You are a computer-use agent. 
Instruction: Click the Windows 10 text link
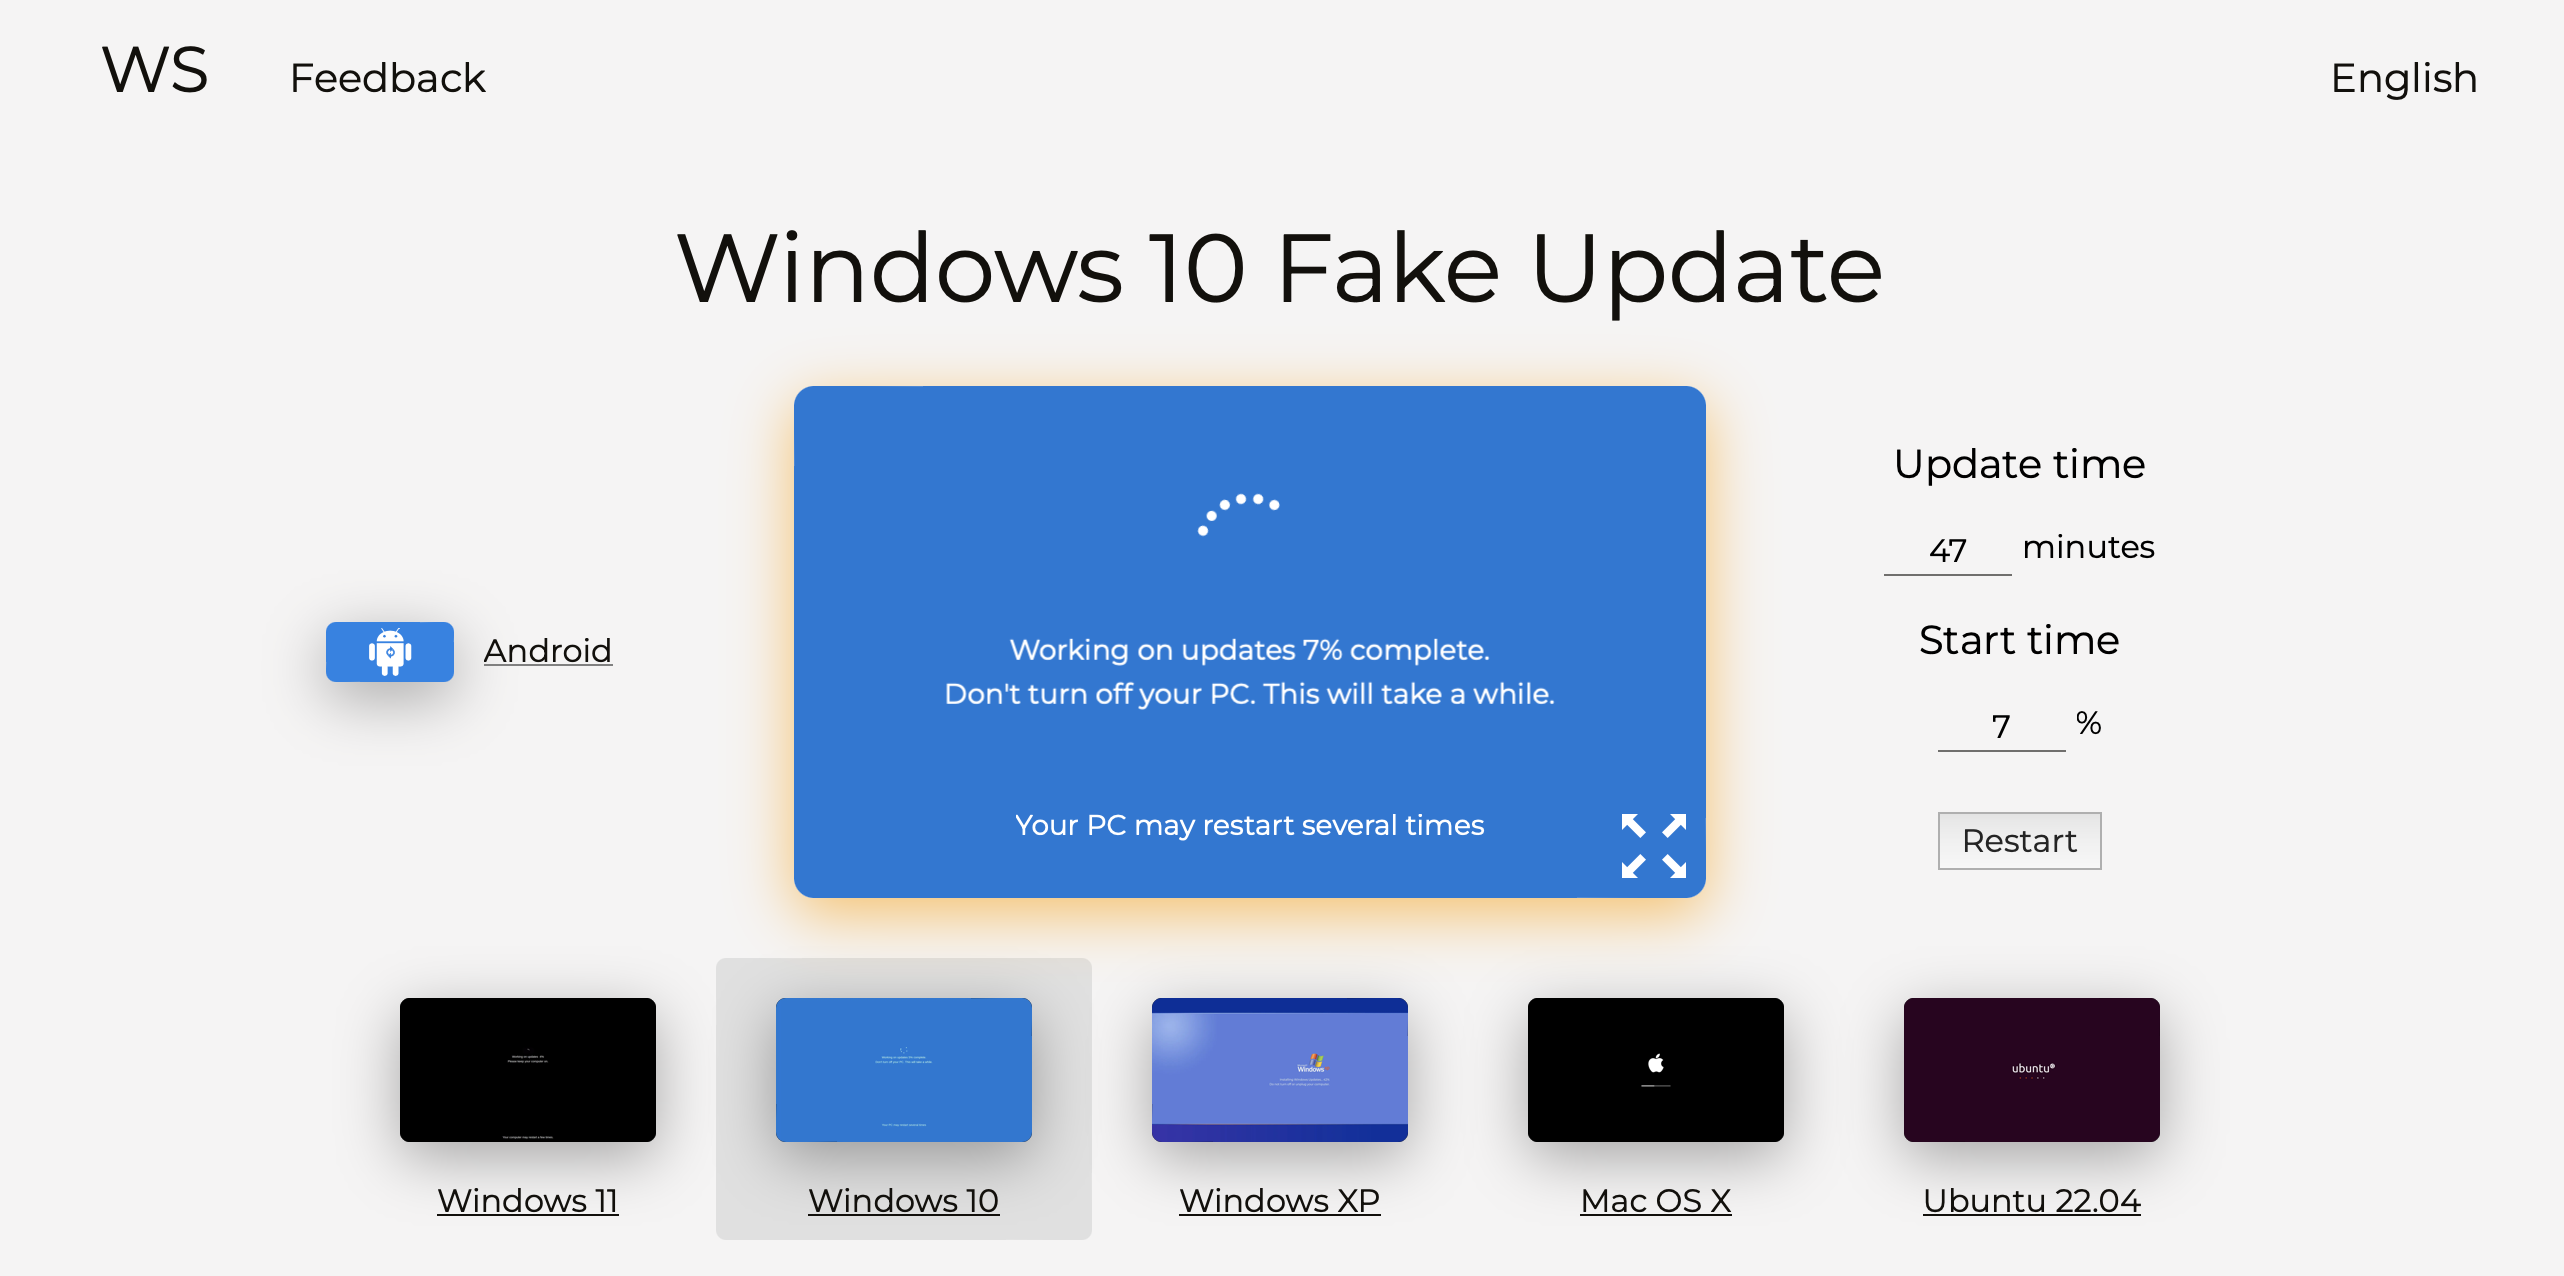903,1200
